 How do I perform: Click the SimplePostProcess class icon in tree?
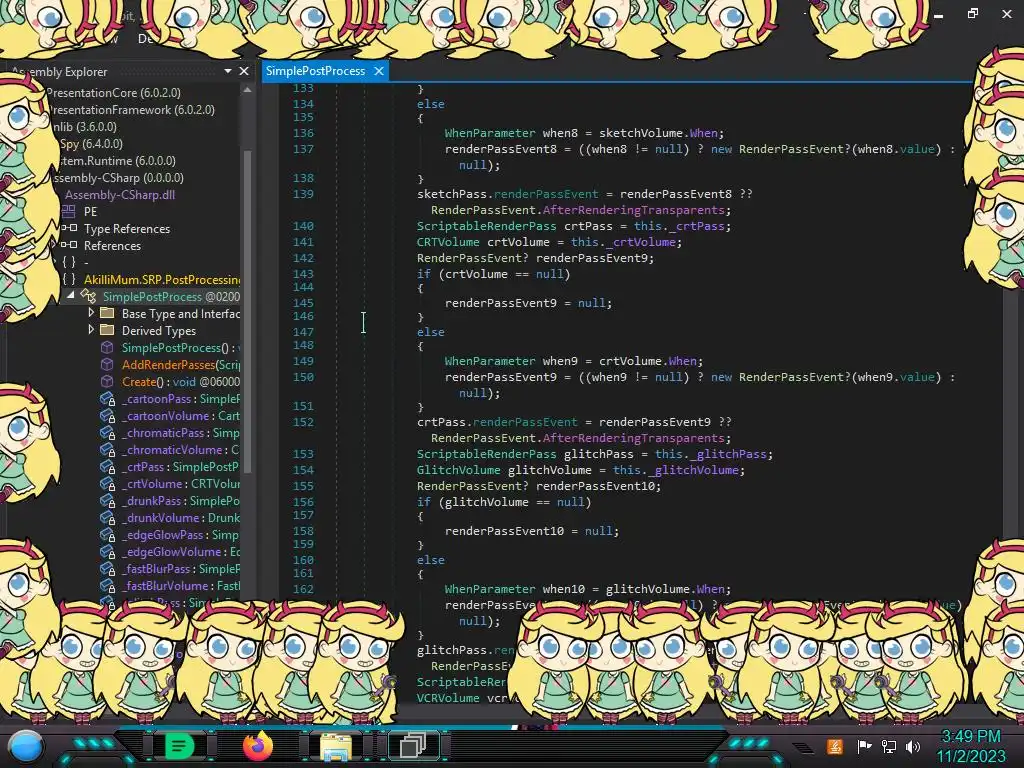click(88, 296)
